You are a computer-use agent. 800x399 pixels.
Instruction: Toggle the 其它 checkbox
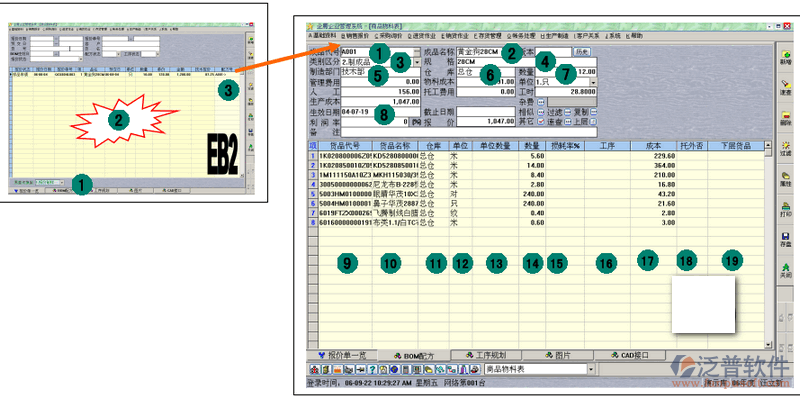(x=541, y=122)
